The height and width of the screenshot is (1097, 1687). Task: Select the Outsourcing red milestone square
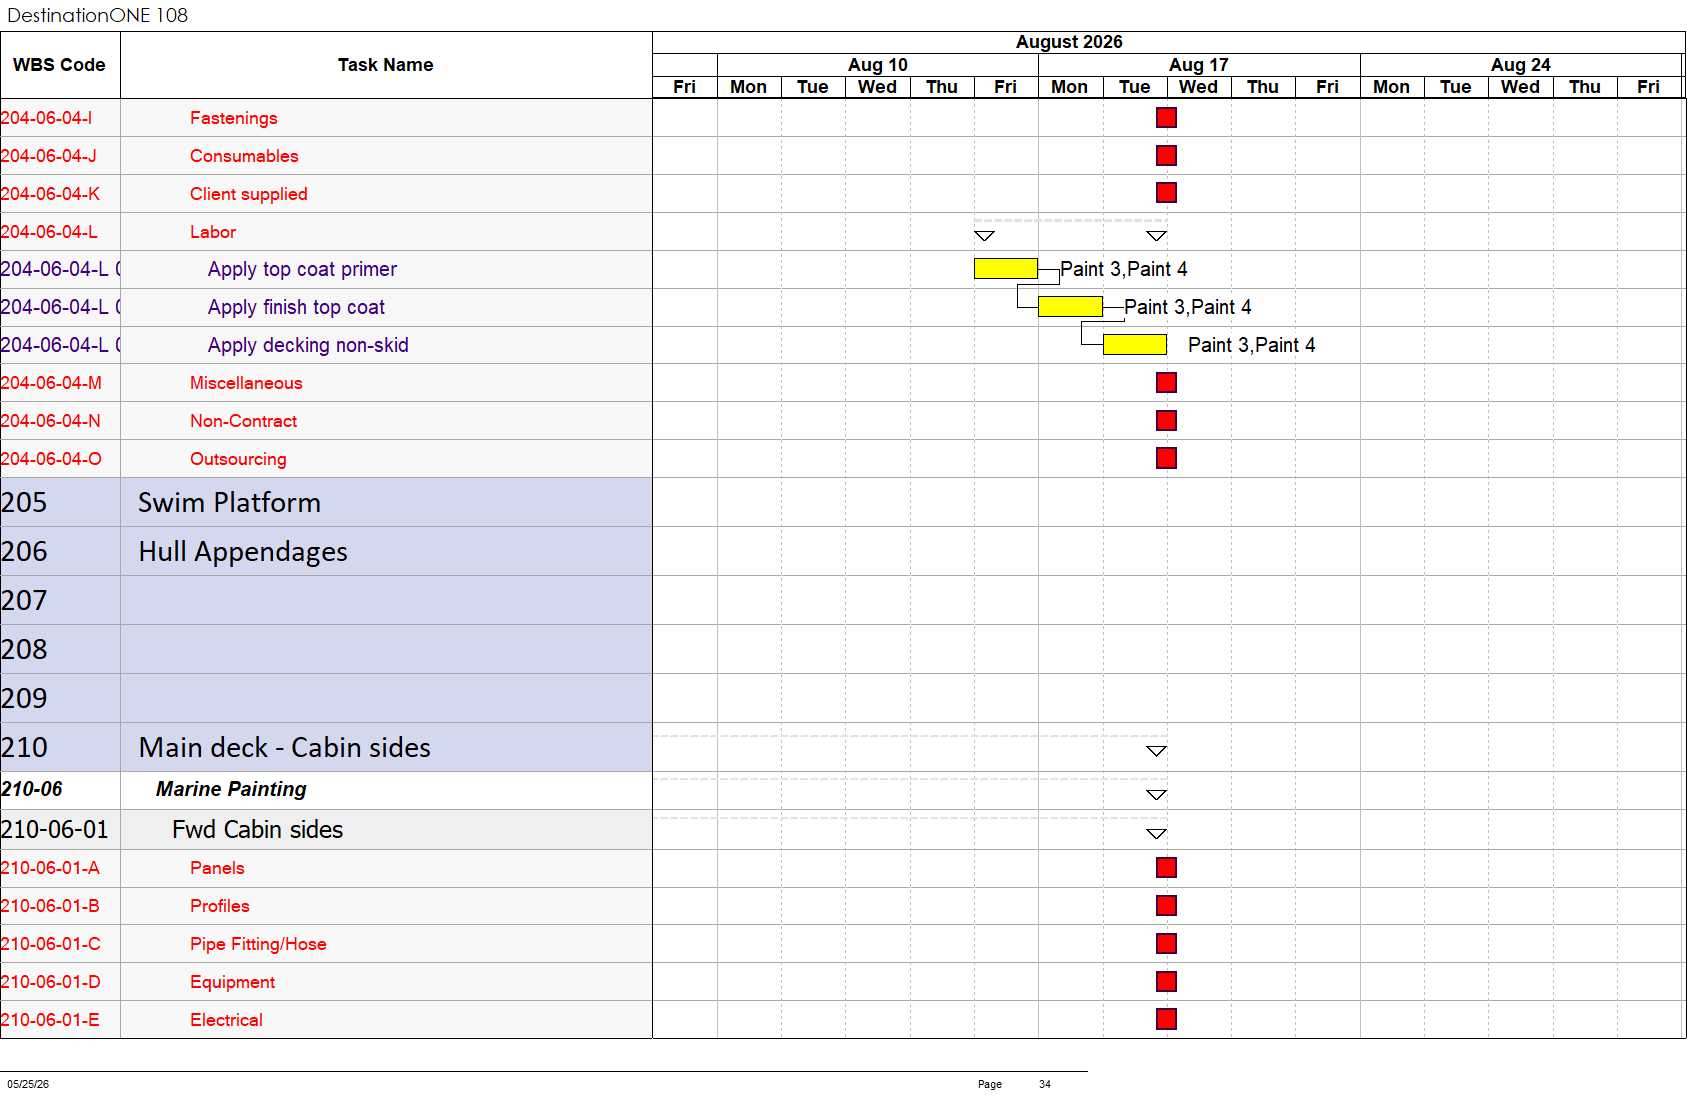tap(1166, 458)
